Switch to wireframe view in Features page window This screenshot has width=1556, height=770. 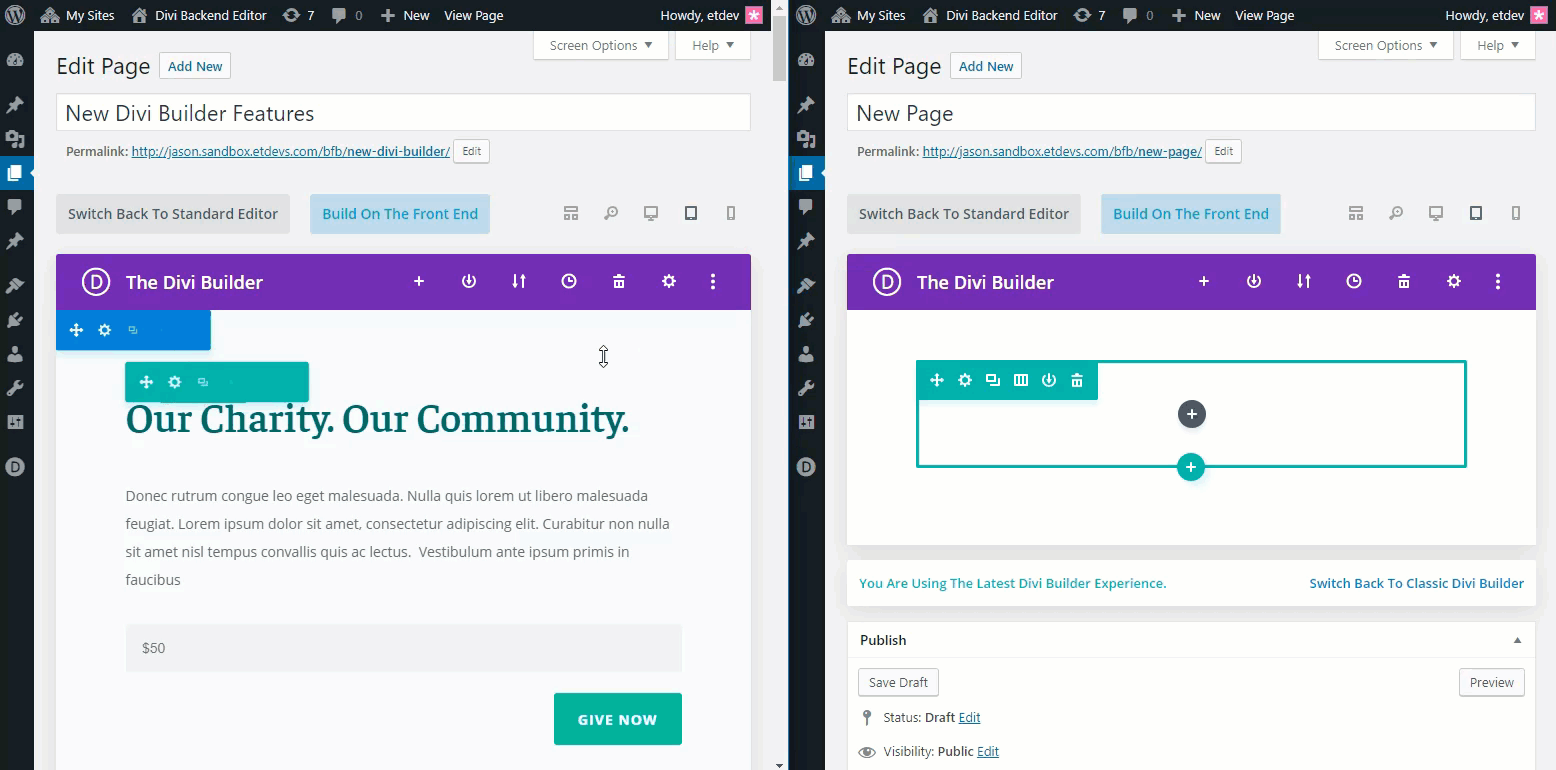[x=571, y=213]
